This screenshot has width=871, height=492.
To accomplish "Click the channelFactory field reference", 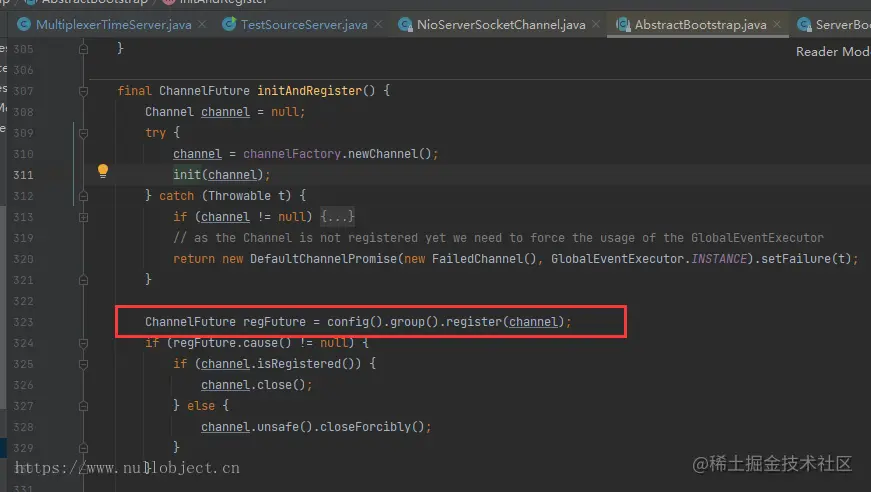I will (292, 154).
